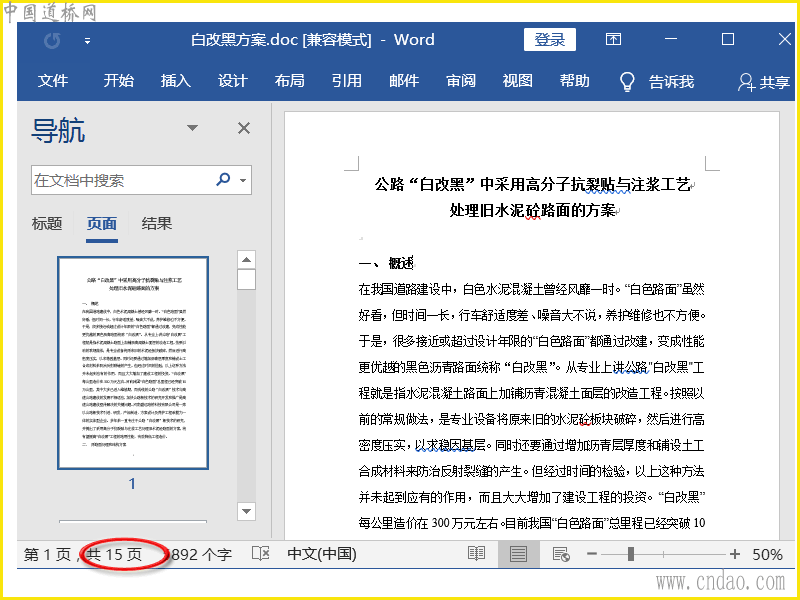Switch to the 开始 ribbon tab
800x600 pixels.
coord(118,81)
